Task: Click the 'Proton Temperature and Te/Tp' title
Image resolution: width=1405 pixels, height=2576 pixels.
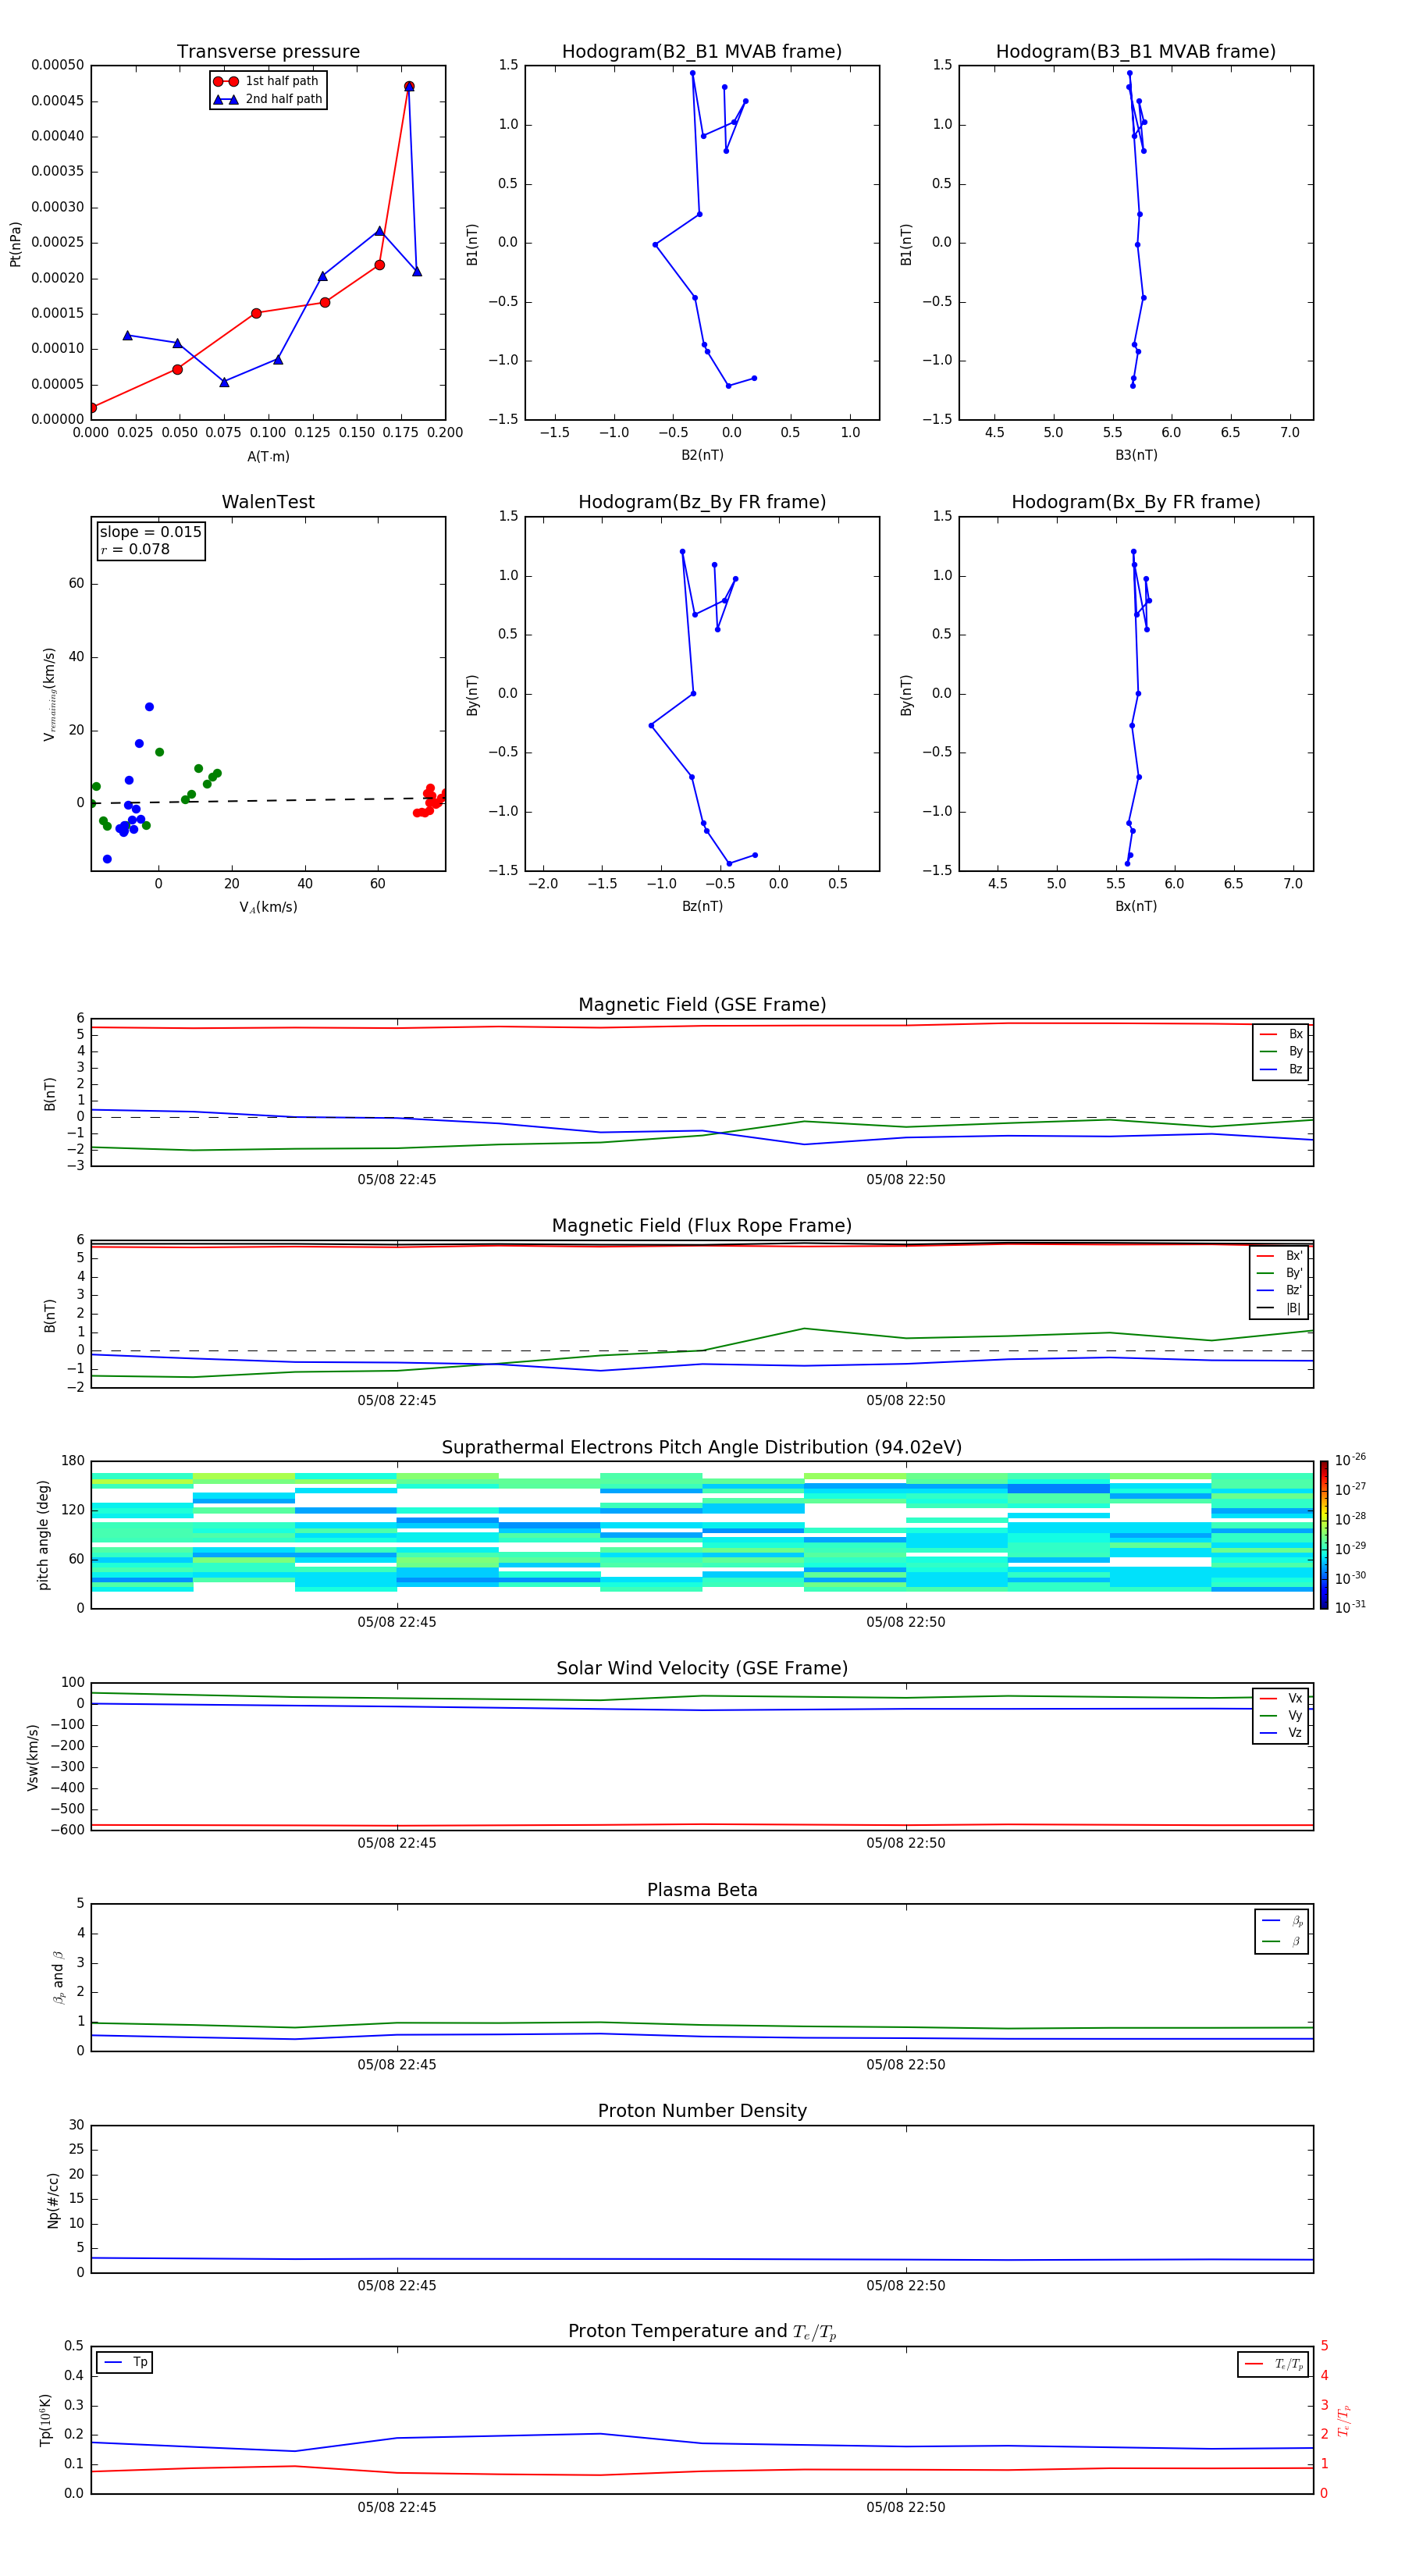Action: 702,2331
